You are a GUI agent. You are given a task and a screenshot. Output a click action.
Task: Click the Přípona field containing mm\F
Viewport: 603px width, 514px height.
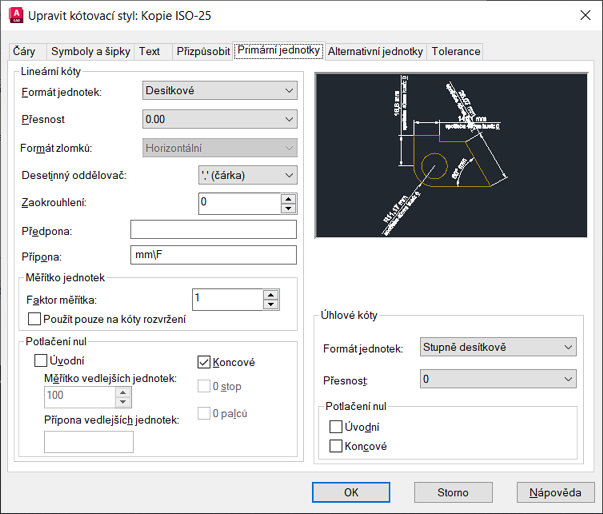[213, 255]
